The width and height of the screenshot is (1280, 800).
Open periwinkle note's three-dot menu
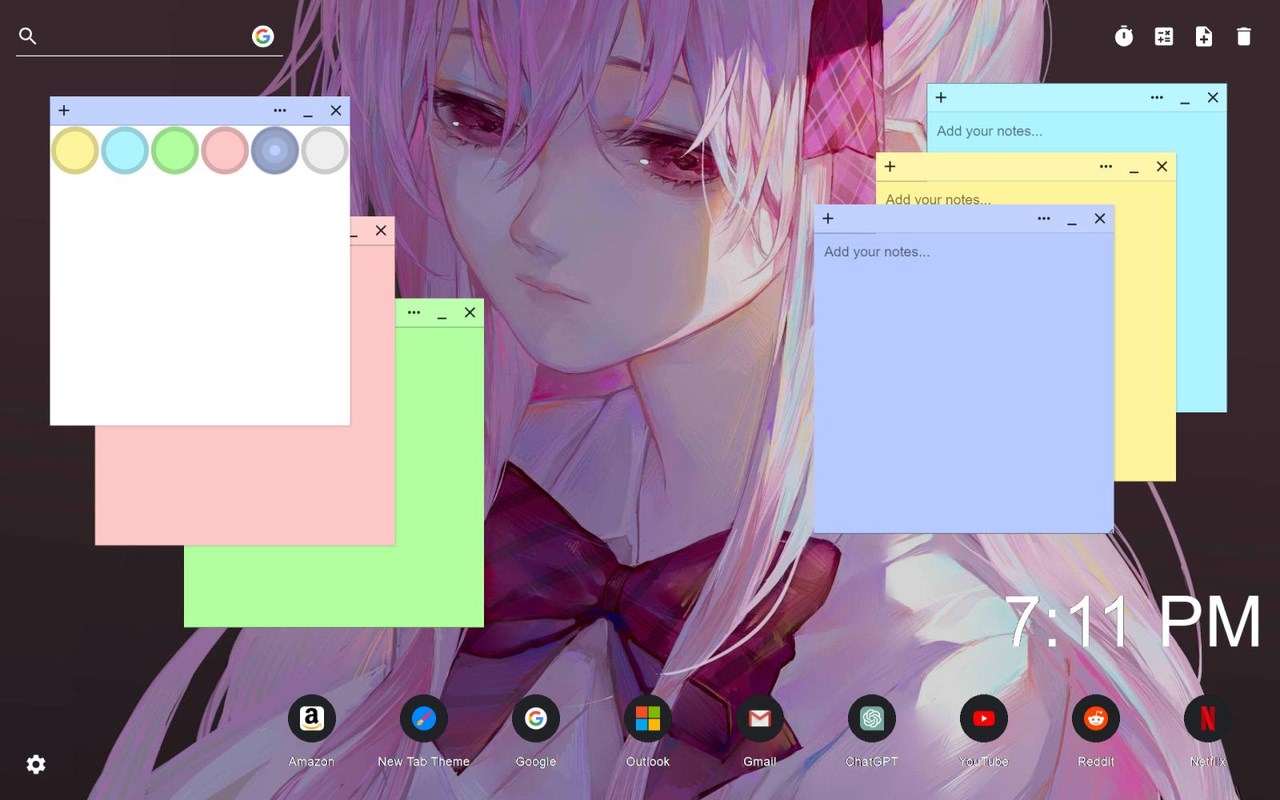[1044, 219]
